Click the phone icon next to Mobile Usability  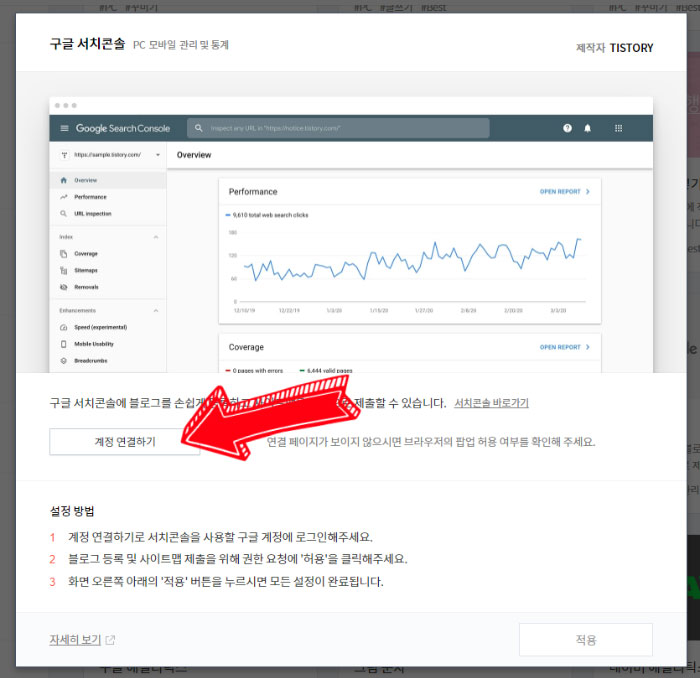[x=63, y=344]
